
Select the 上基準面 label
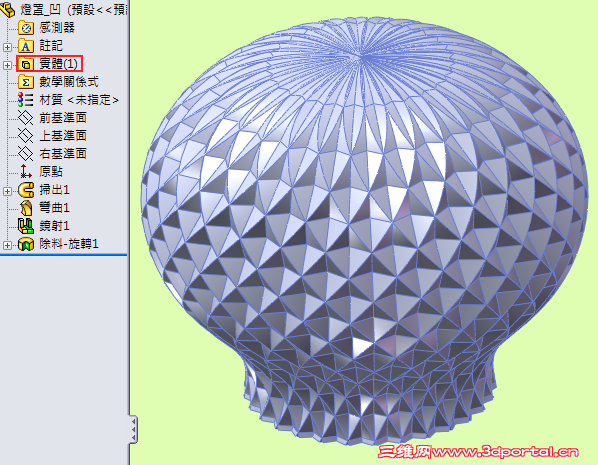click(63, 136)
